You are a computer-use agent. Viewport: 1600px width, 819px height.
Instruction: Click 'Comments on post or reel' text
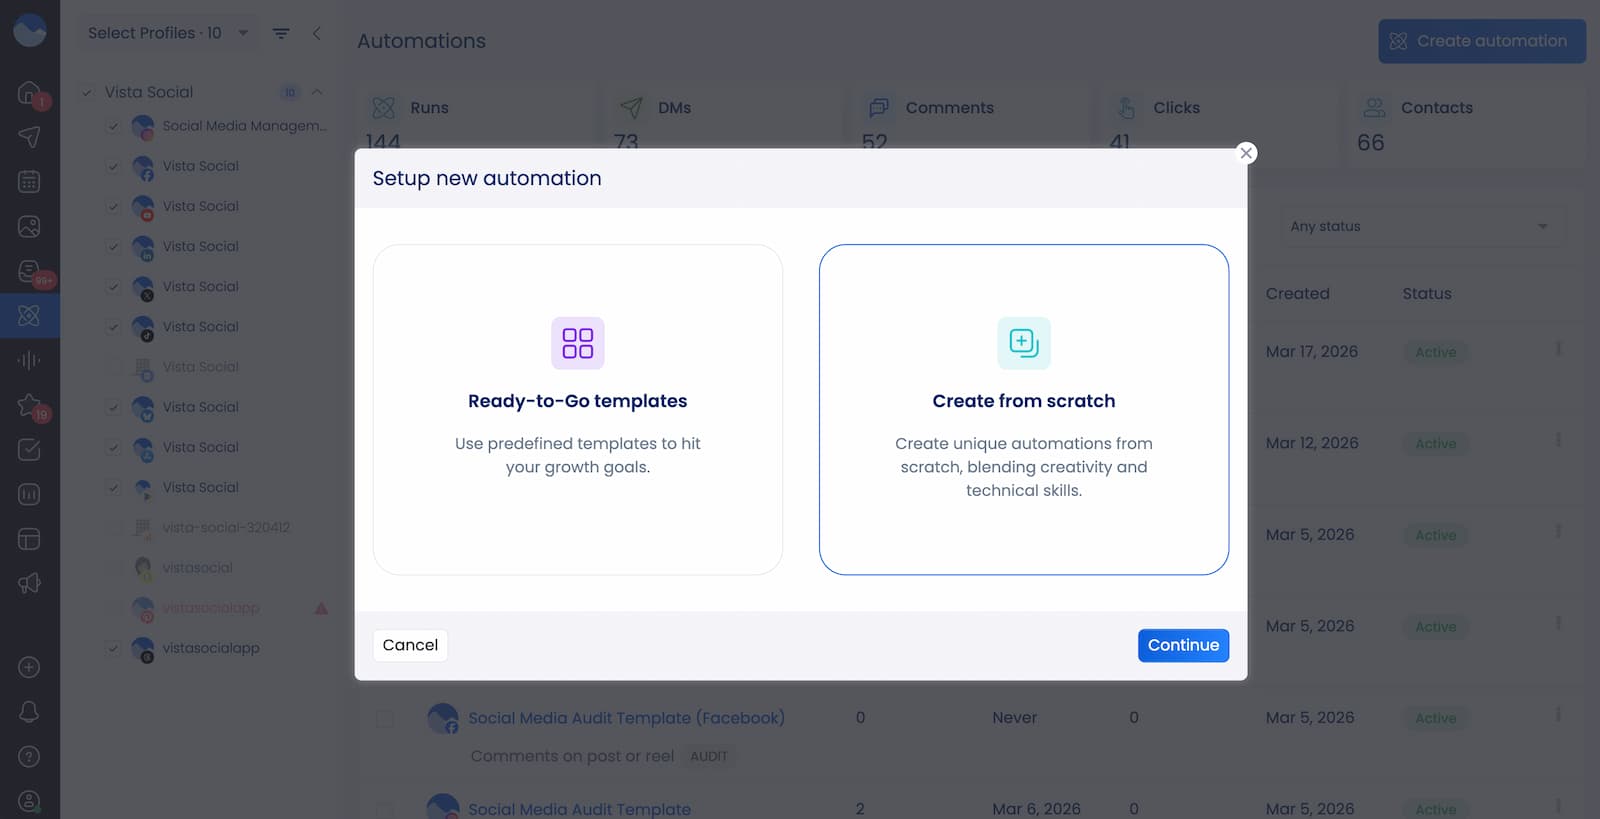pyautogui.click(x=572, y=756)
